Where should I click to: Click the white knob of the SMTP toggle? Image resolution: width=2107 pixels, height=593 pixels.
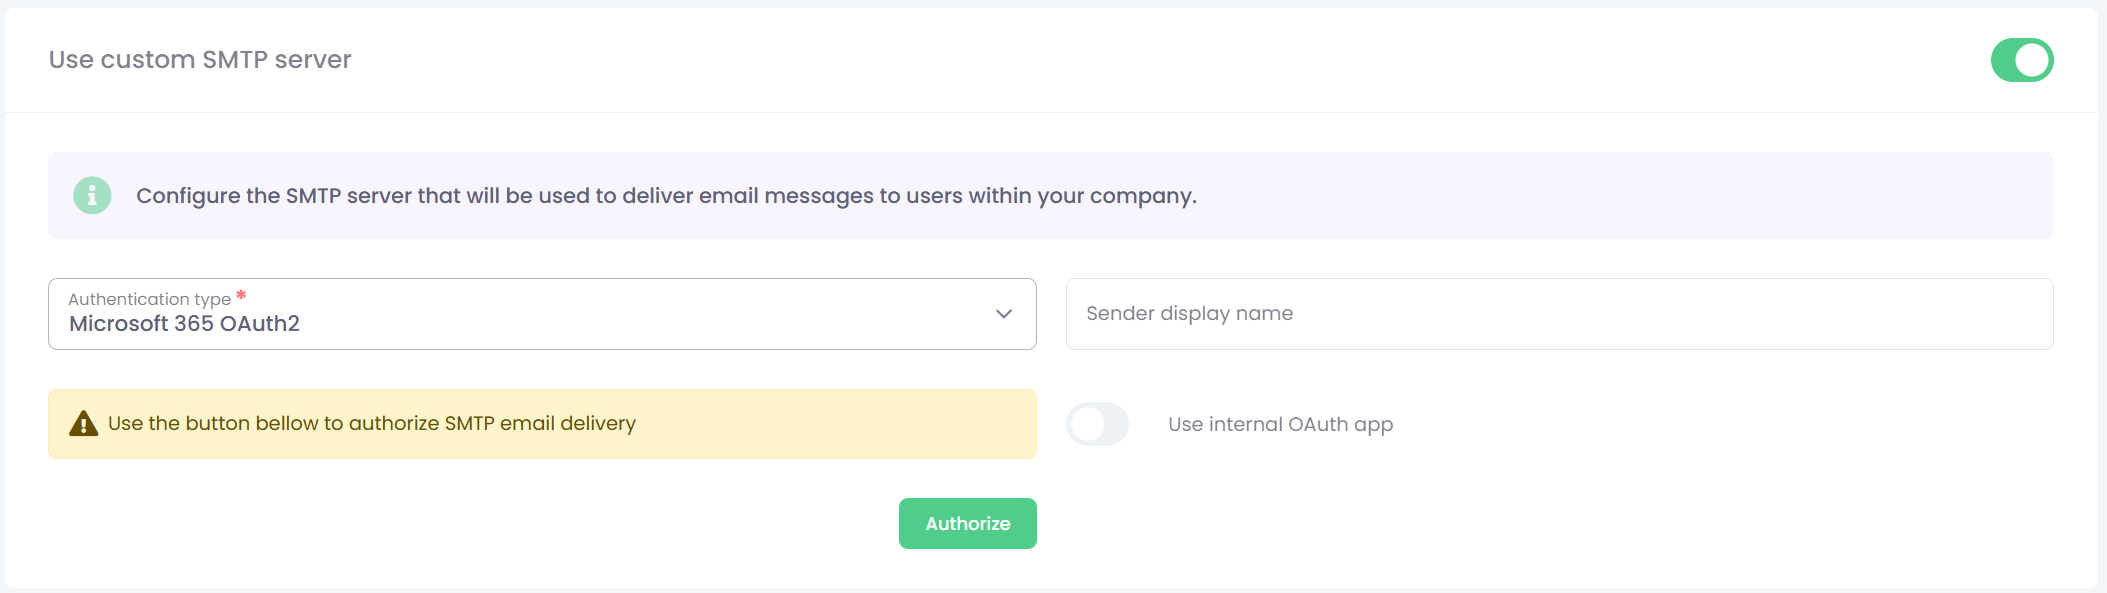(x=2033, y=60)
